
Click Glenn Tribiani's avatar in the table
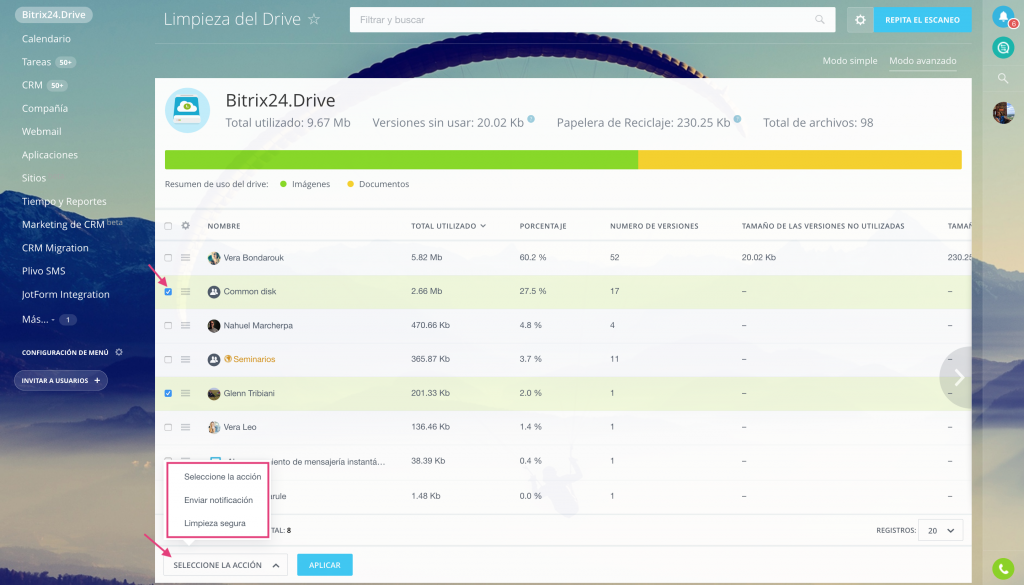click(x=214, y=393)
